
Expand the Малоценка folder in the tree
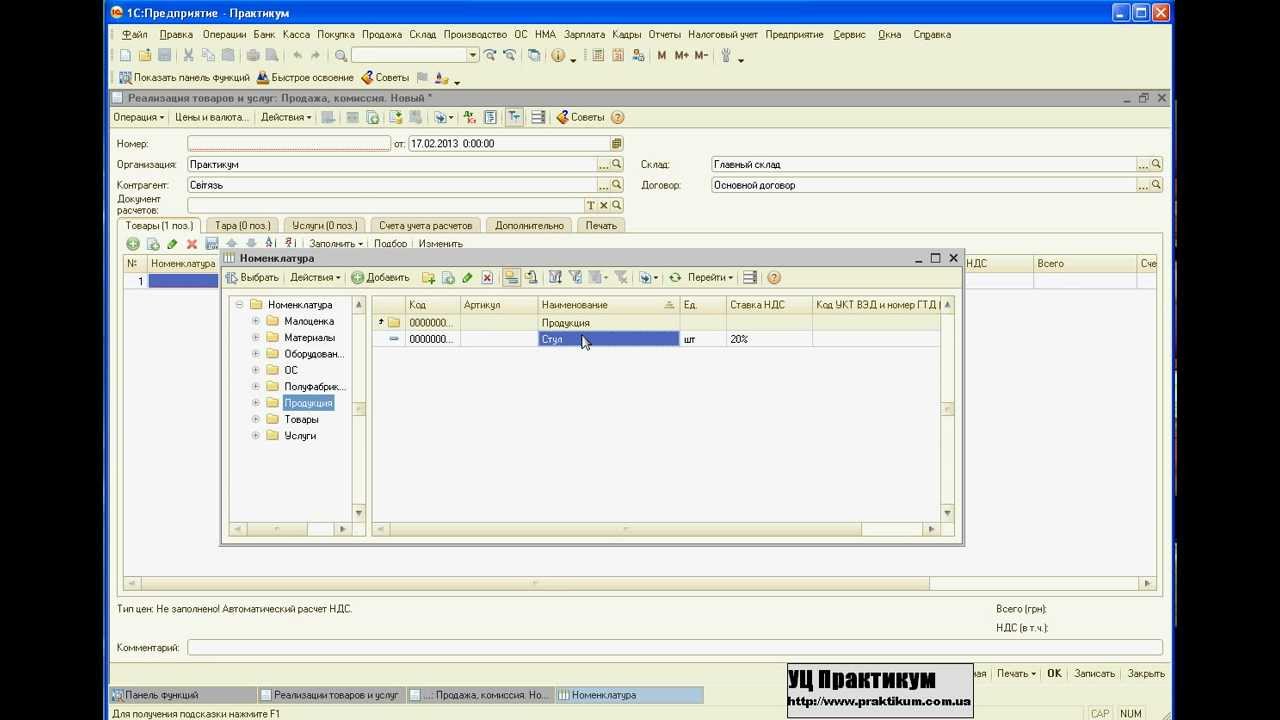point(256,321)
